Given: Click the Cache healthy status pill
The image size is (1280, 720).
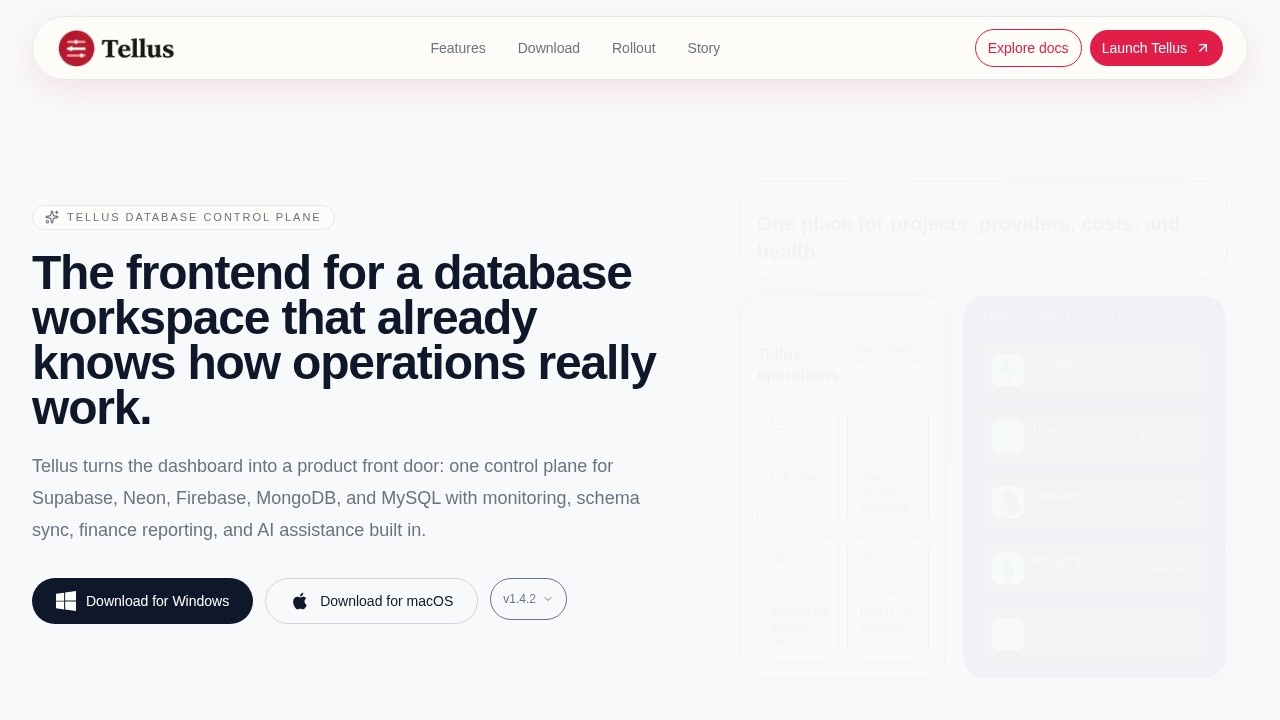Looking at the screenshot, I should (888, 349).
